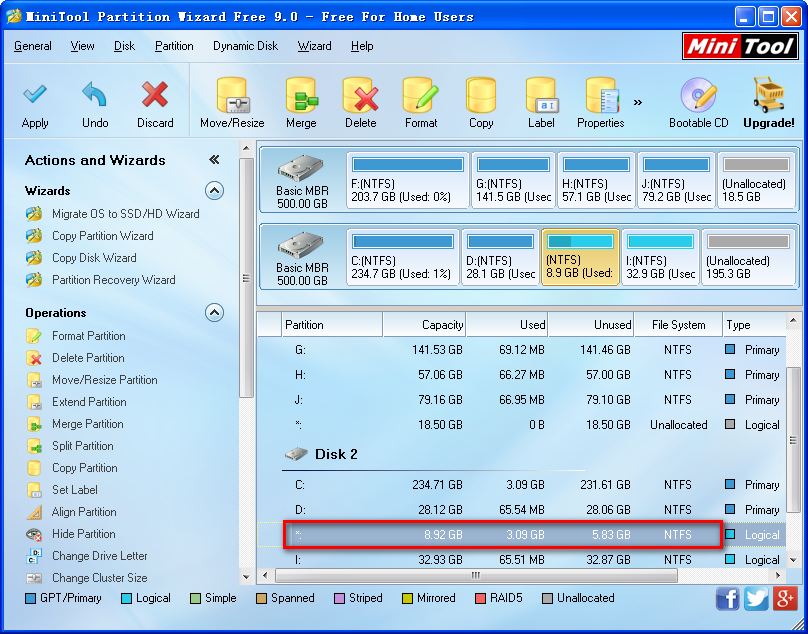Click the left panel scroll down arrow
Image resolution: width=808 pixels, height=634 pixels.
point(246,577)
